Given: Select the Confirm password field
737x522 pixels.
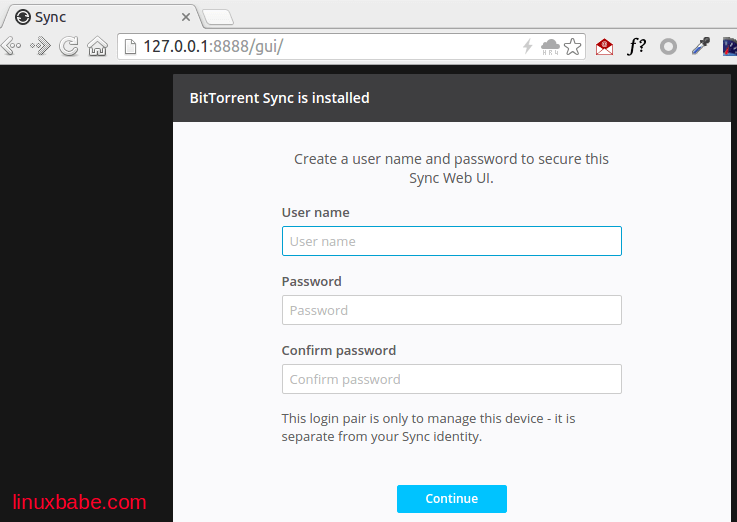Looking at the screenshot, I should point(451,379).
